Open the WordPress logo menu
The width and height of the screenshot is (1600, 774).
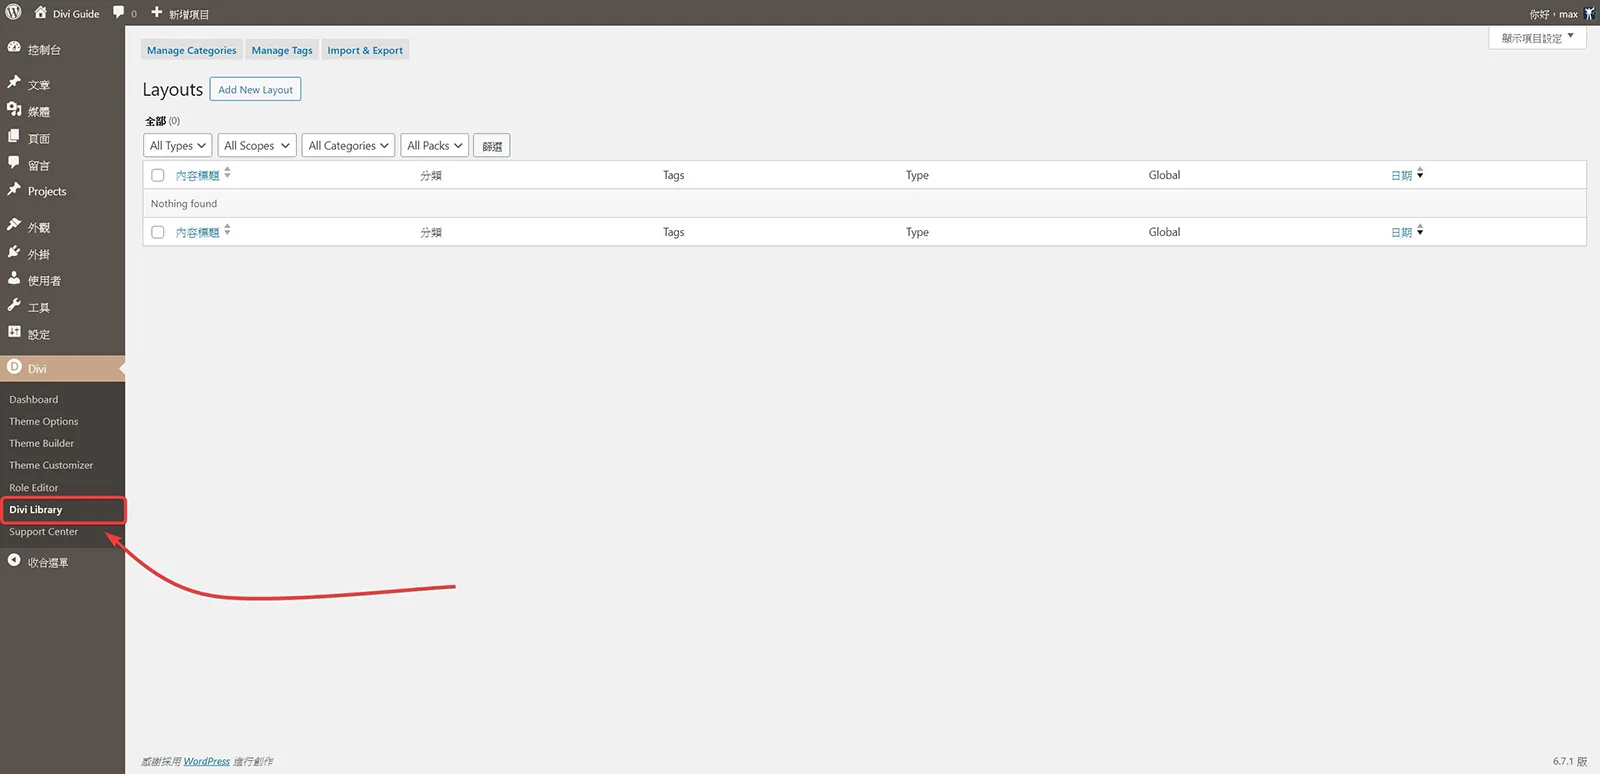pyautogui.click(x=14, y=13)
